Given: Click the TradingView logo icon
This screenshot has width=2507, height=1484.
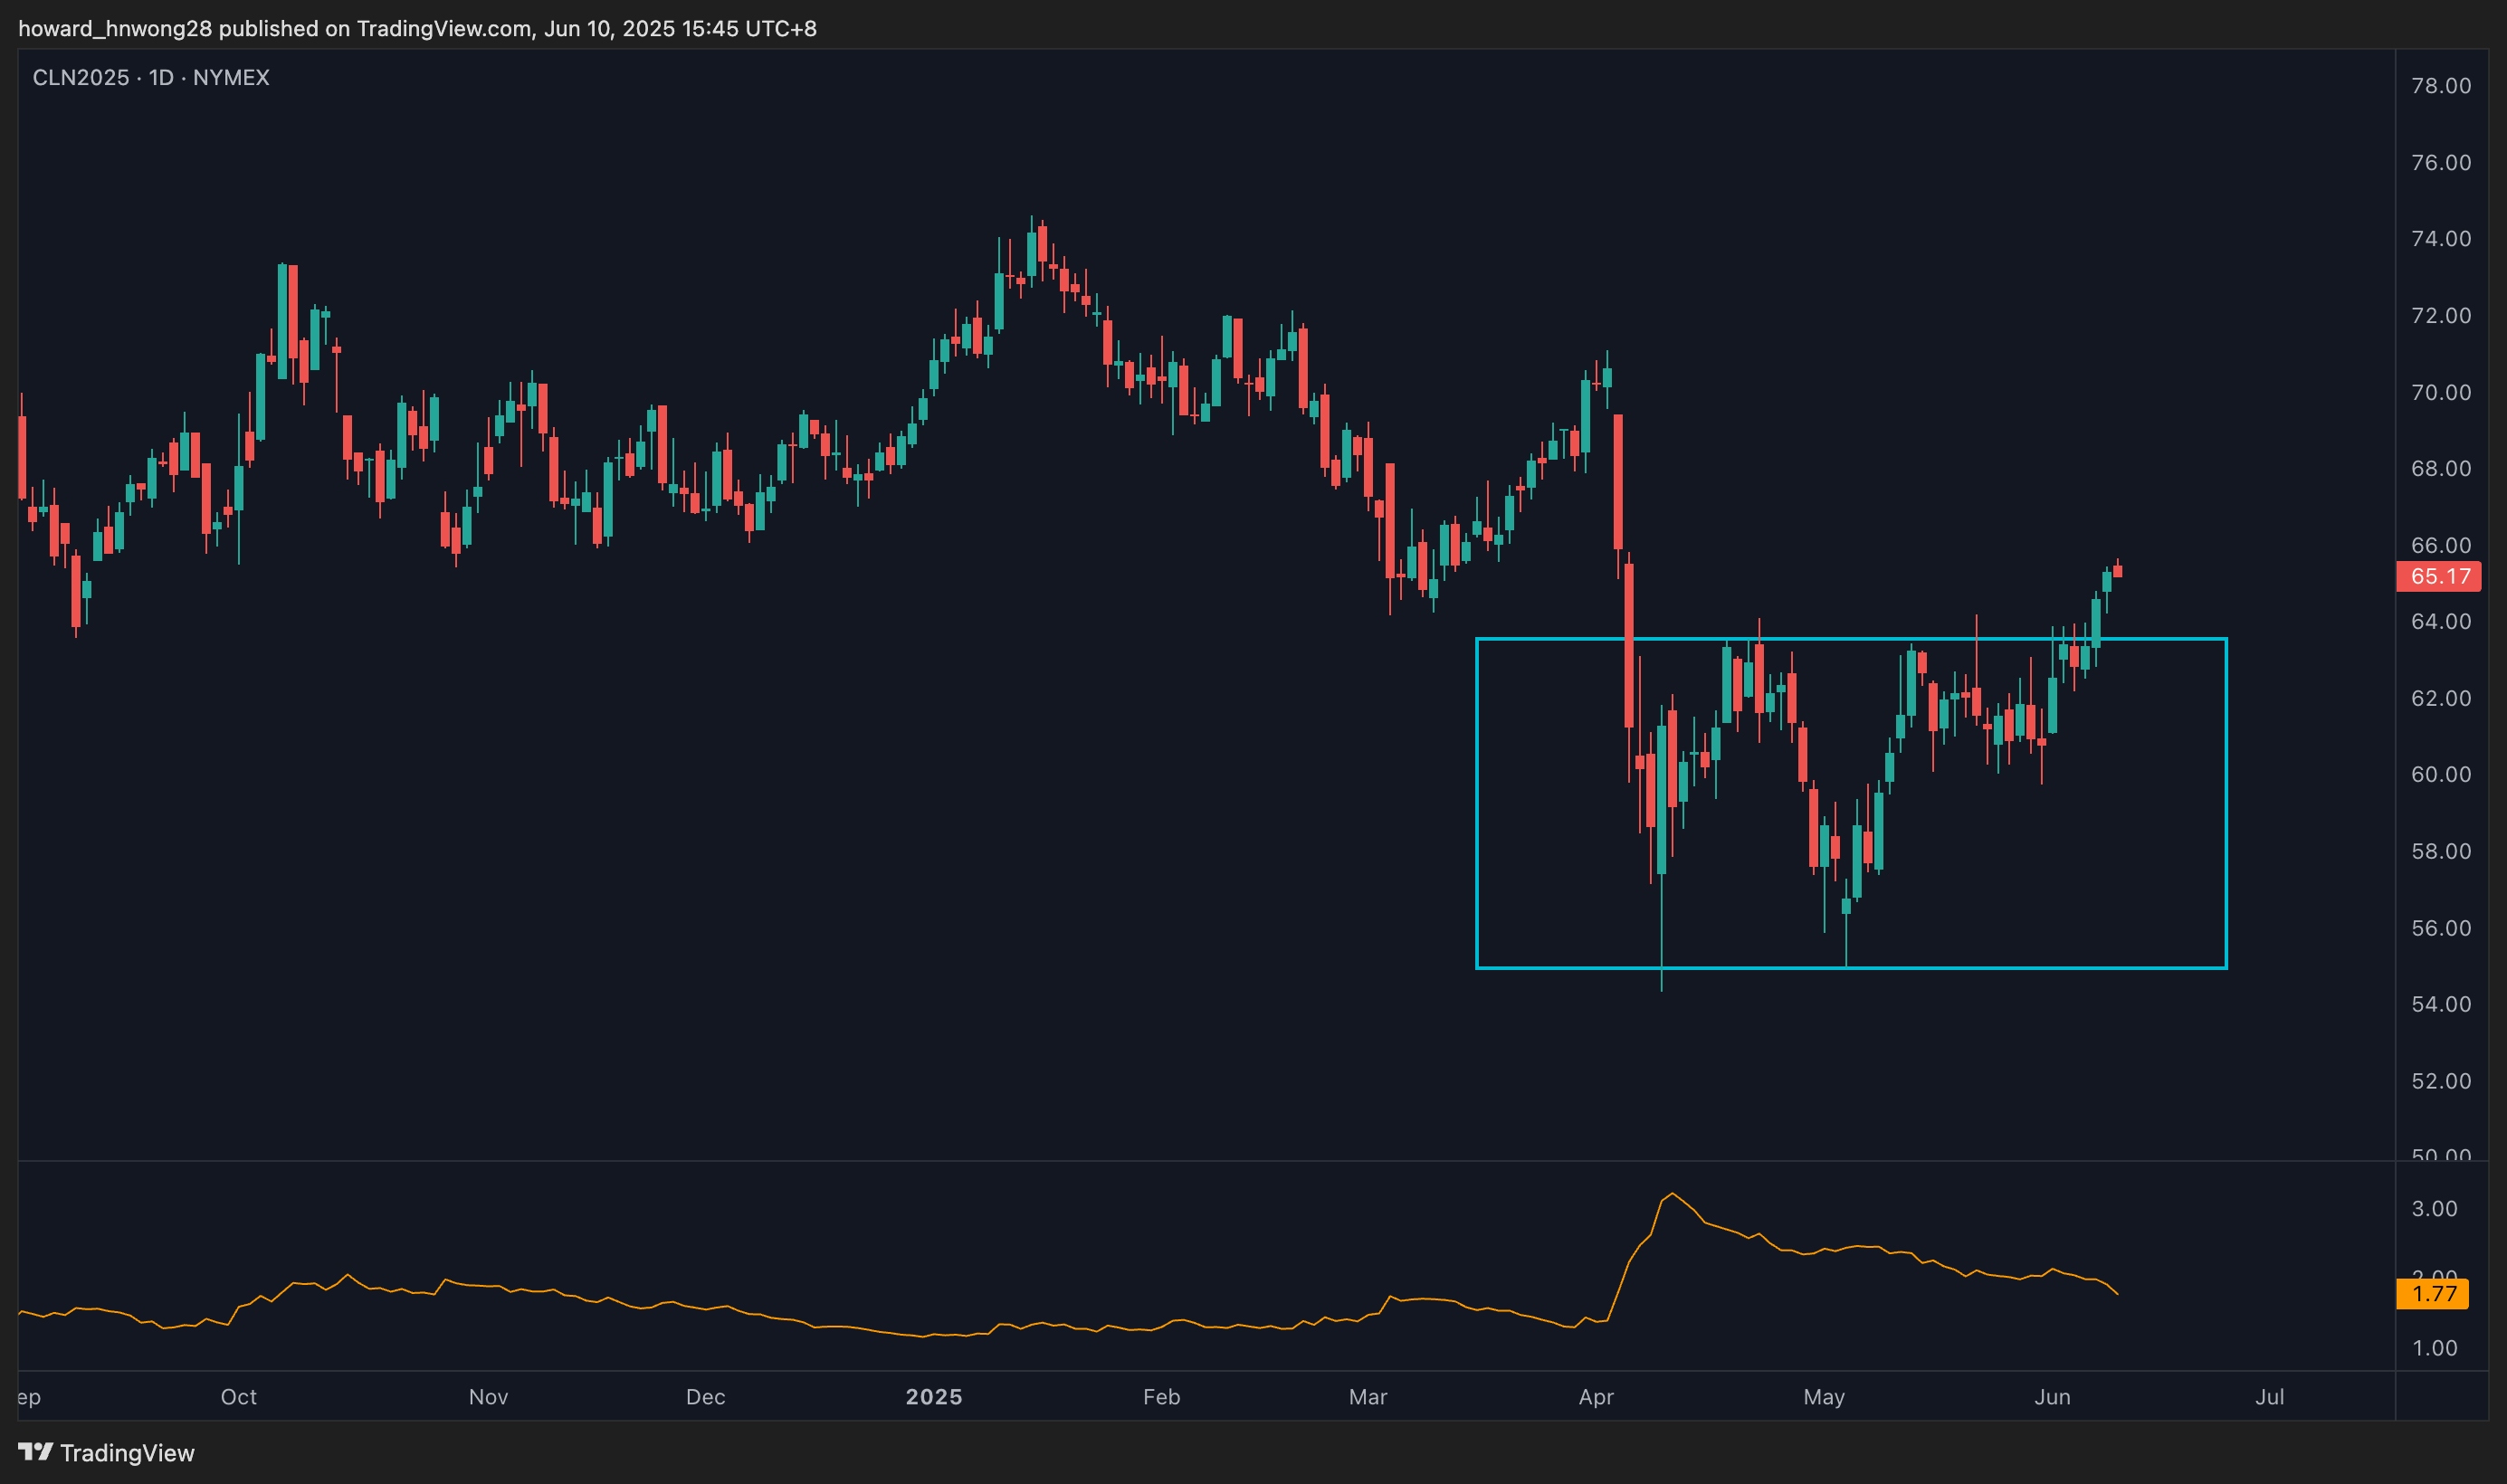Looking at the screenshot, I should (35, 1451).
